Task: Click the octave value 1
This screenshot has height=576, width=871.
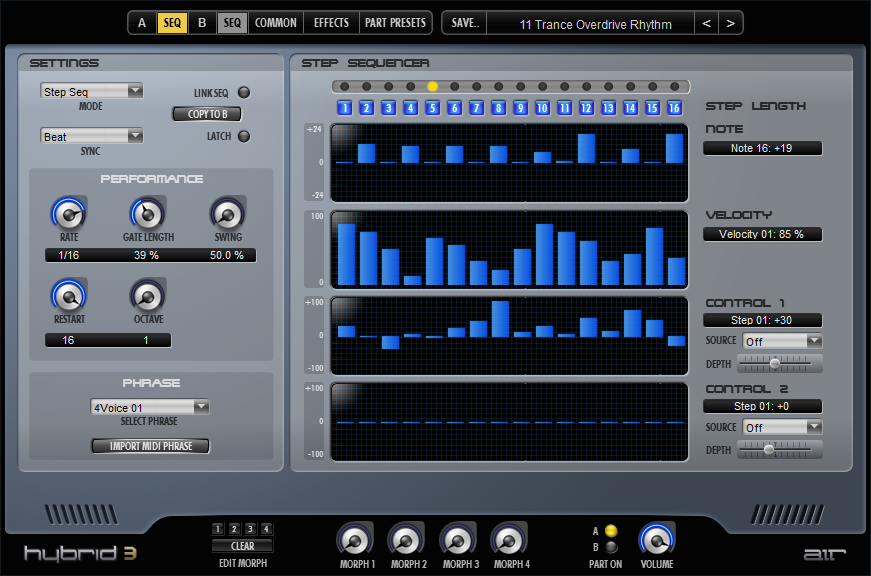Action: [x=146, y=340]
